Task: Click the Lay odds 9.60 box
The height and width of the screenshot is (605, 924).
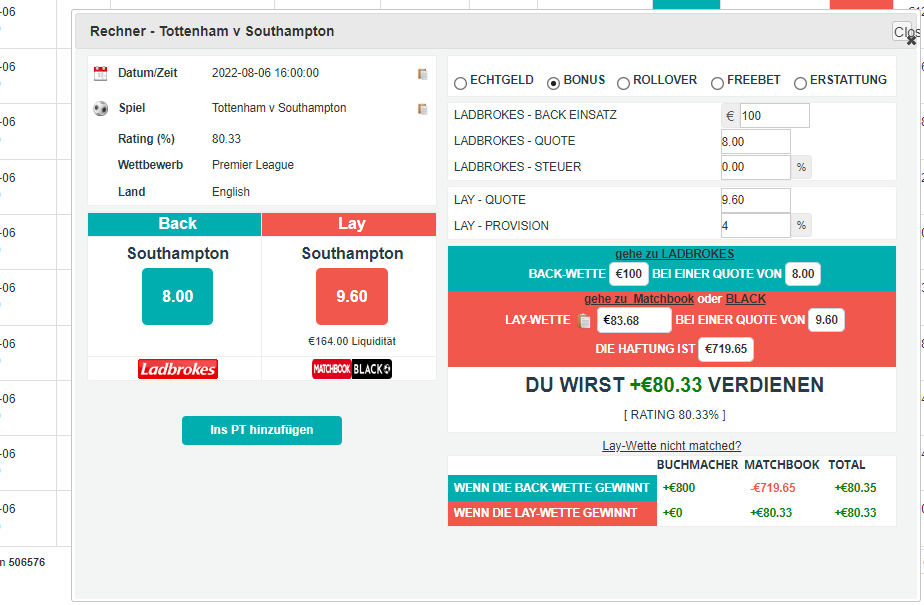Action: point(351,296)
